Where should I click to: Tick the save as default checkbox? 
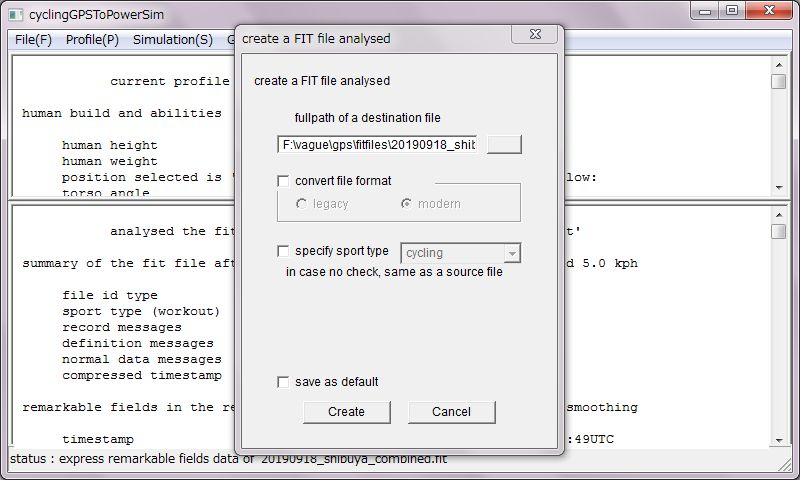tap(283, 382)
